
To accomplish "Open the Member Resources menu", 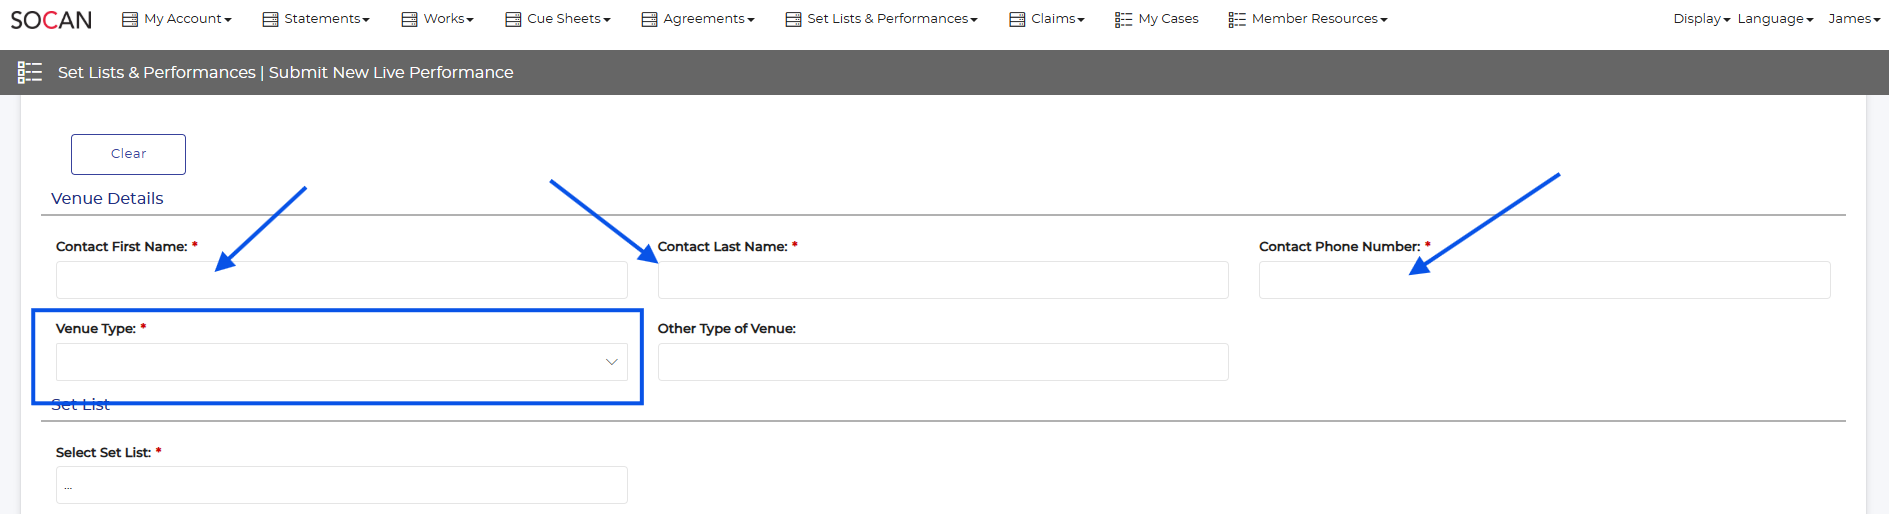I will [x=1318, y=19].
